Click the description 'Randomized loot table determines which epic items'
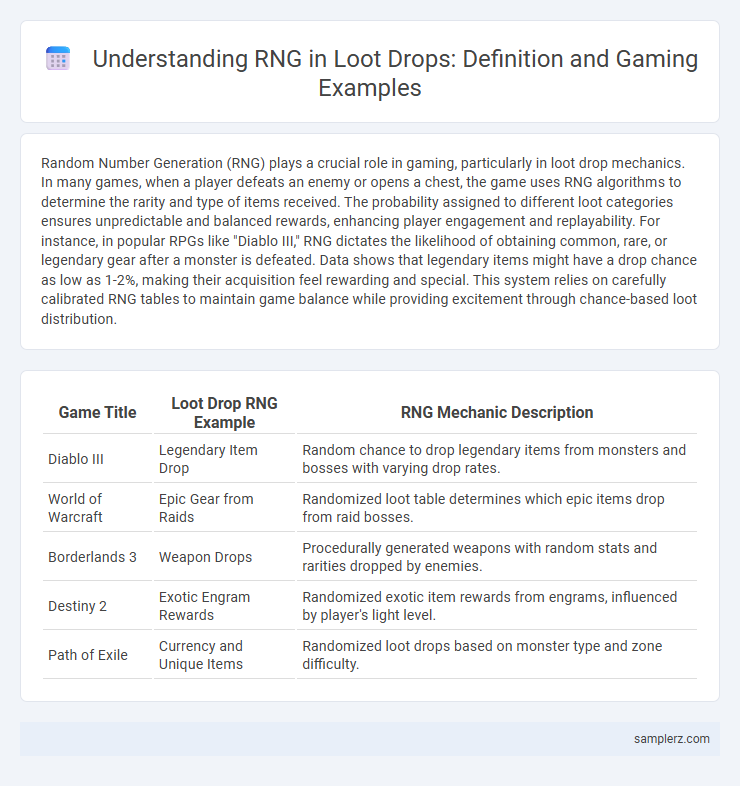The width and height of the screenshot is (740, 786). click(x=497, y=508)
